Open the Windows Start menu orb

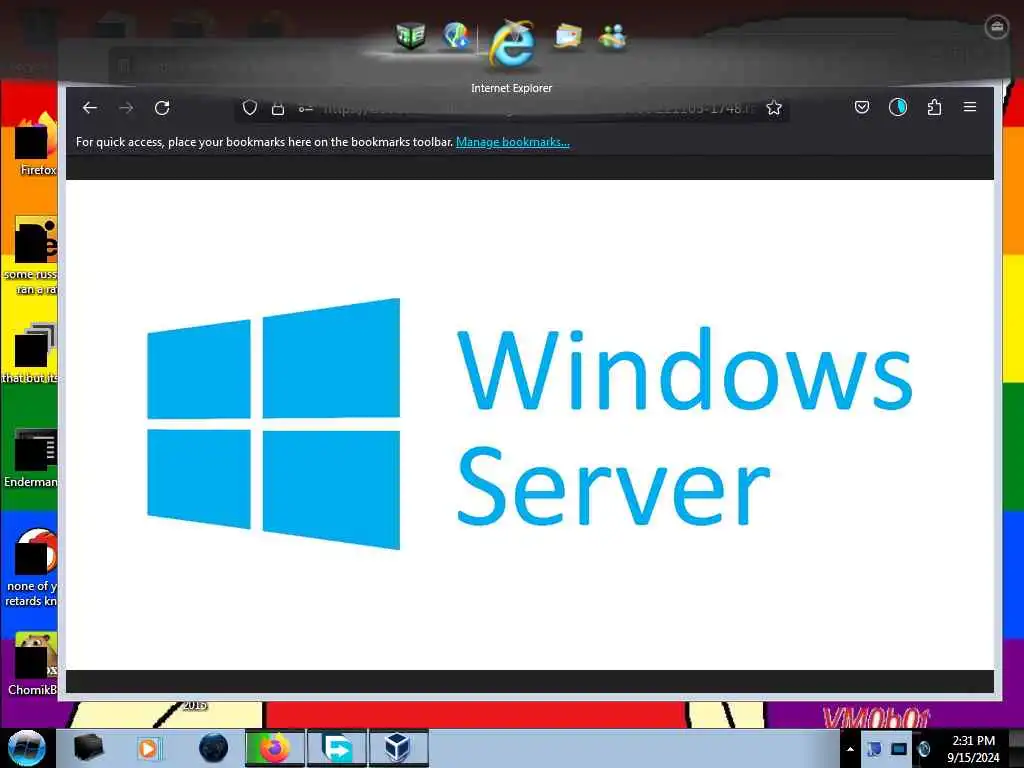(26, 748)
